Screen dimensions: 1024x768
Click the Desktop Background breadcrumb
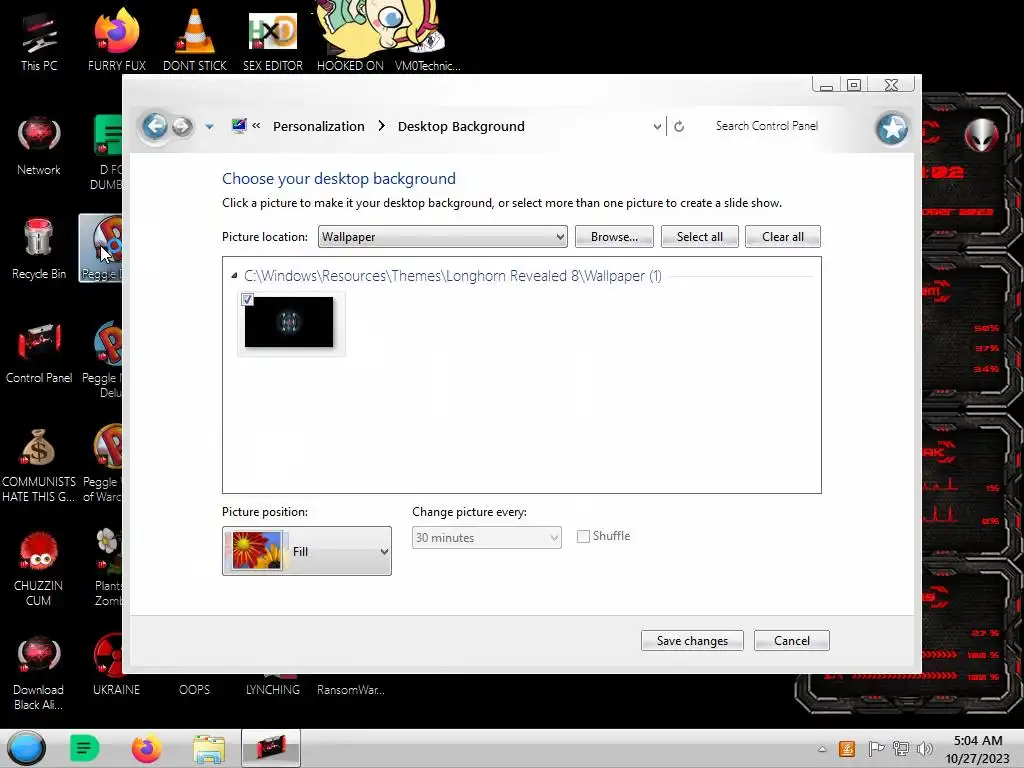point(461,126)
